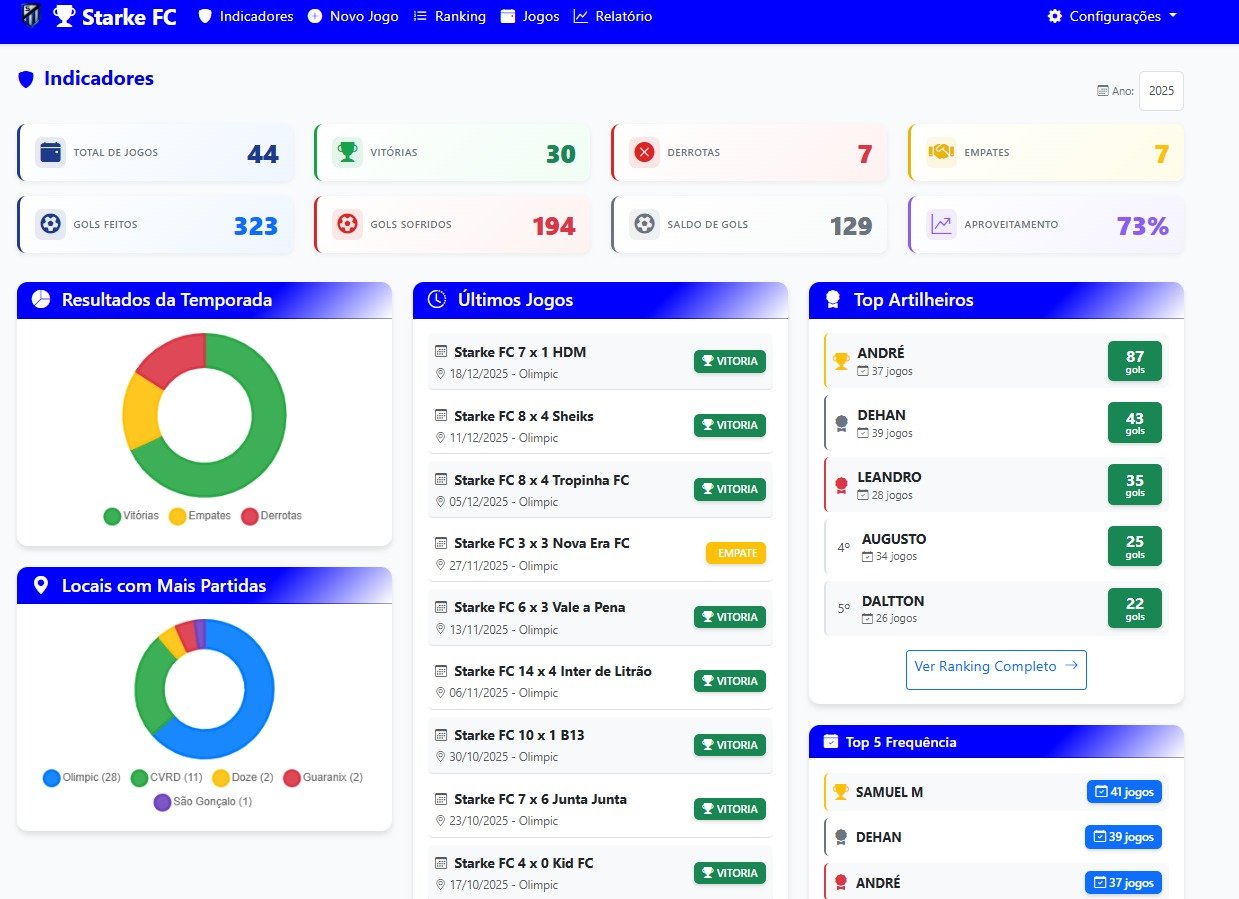Click the Olimpic (28) slice legend
Image resolution: width=1239 pixels, height=899 pixels.
[x=81, y=777]
